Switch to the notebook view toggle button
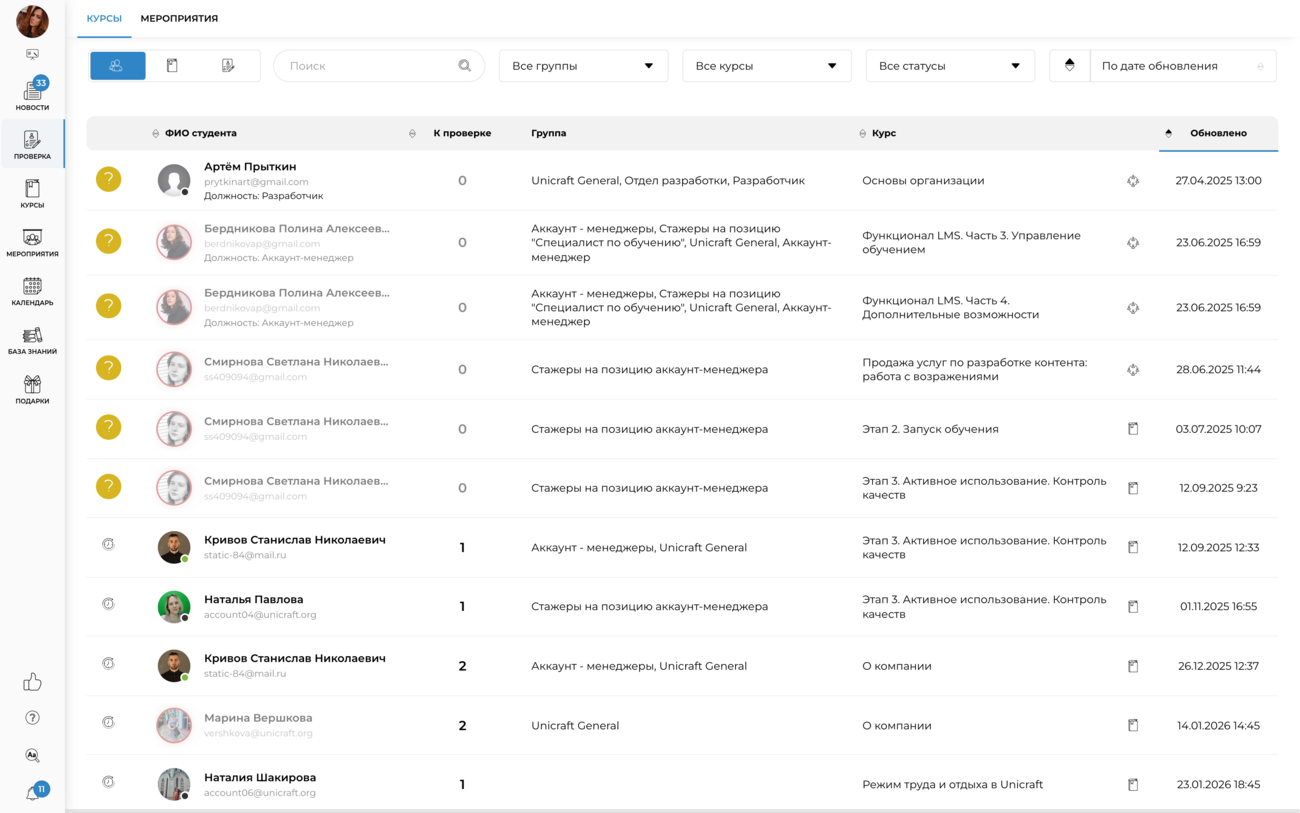 pyautogui.click(x=172, y=66)
